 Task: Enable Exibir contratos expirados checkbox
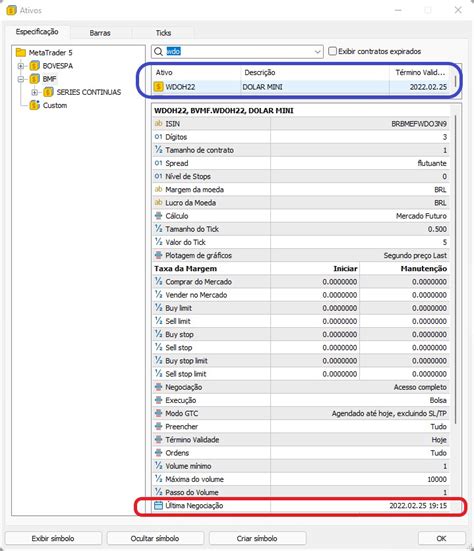click(x=332, y=51)
